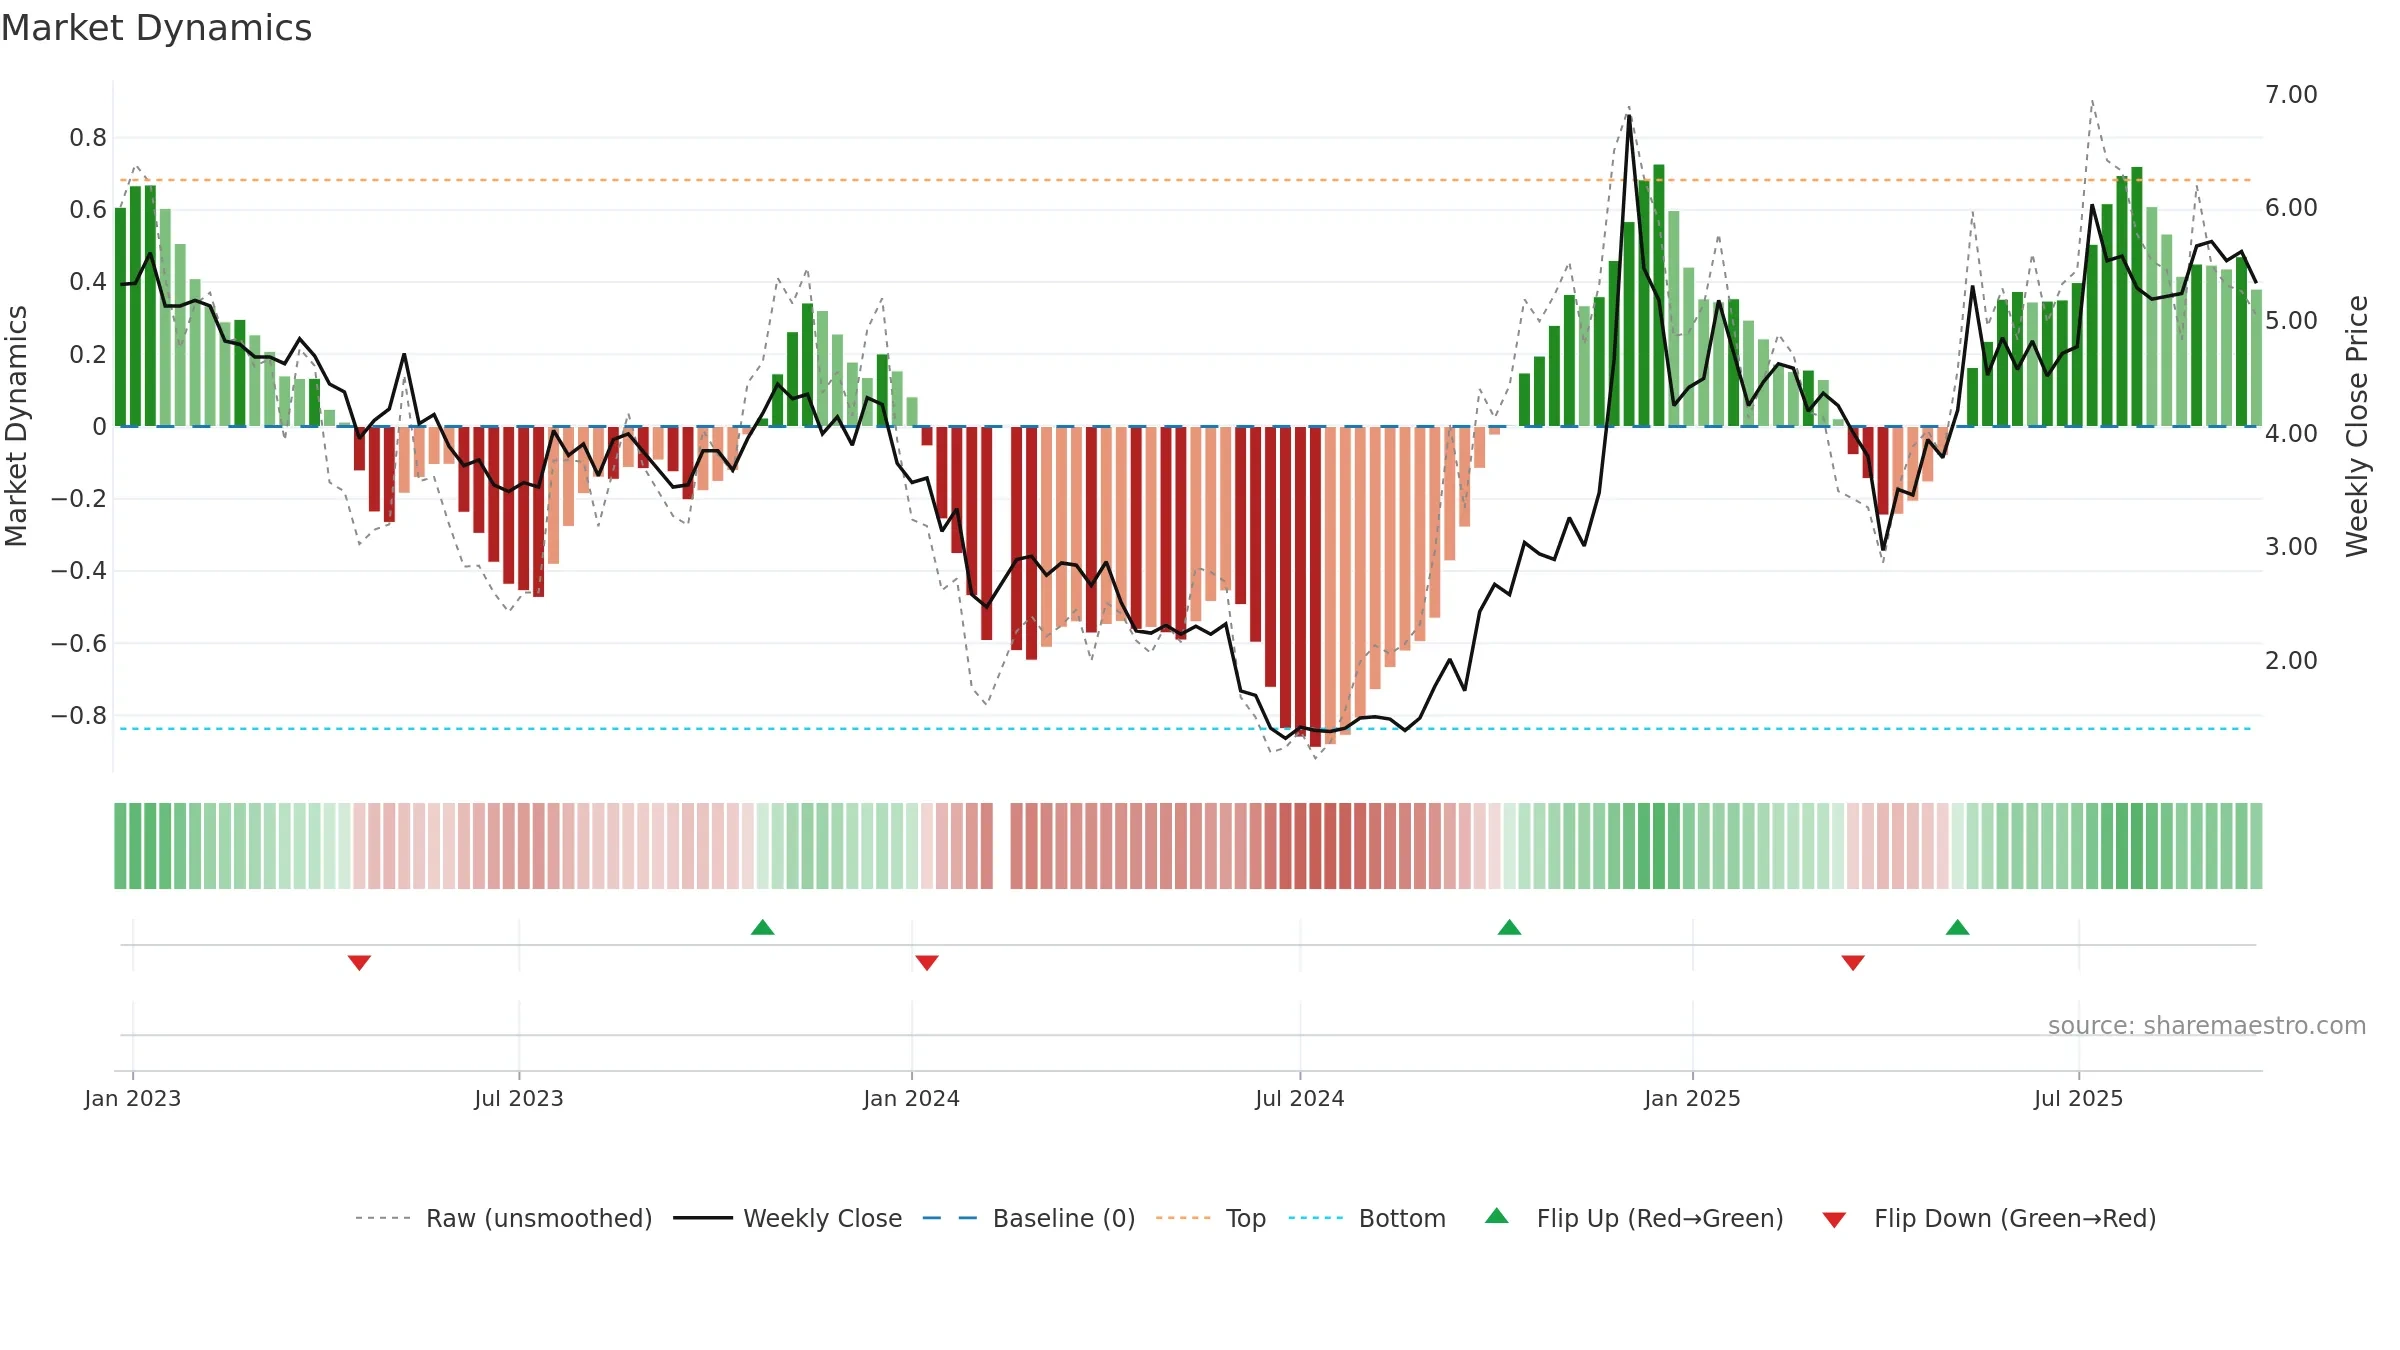Click the green flip-up triangle before Jan 2024
The image size is (2400, 1350).
763,927
